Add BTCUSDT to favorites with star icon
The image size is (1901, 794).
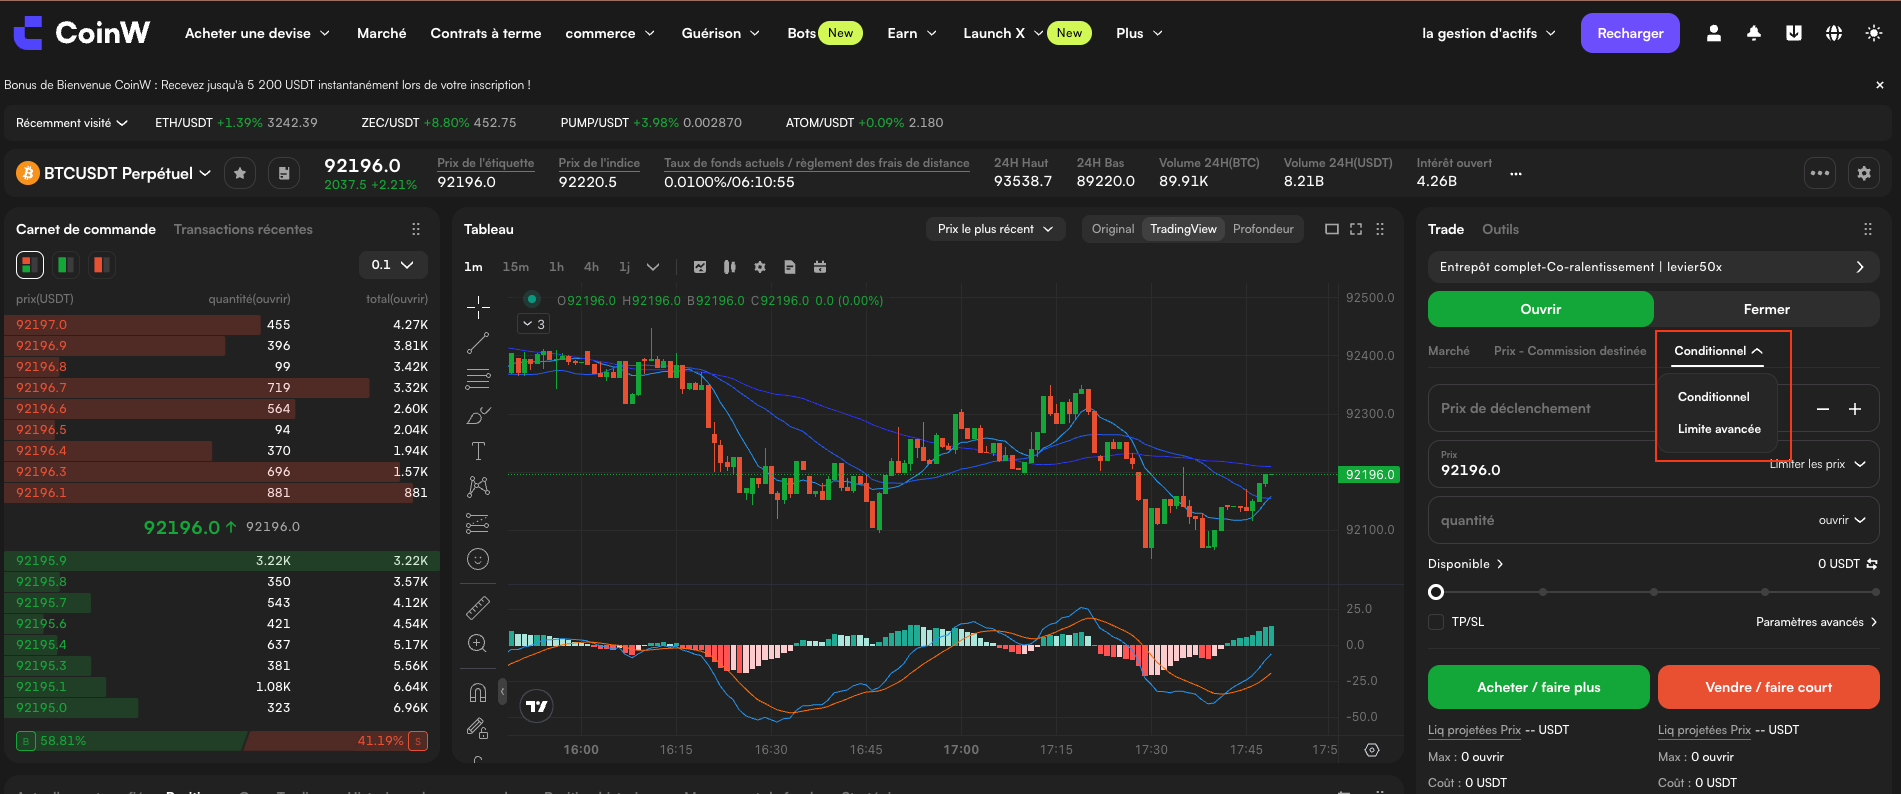tap(240, 173)
